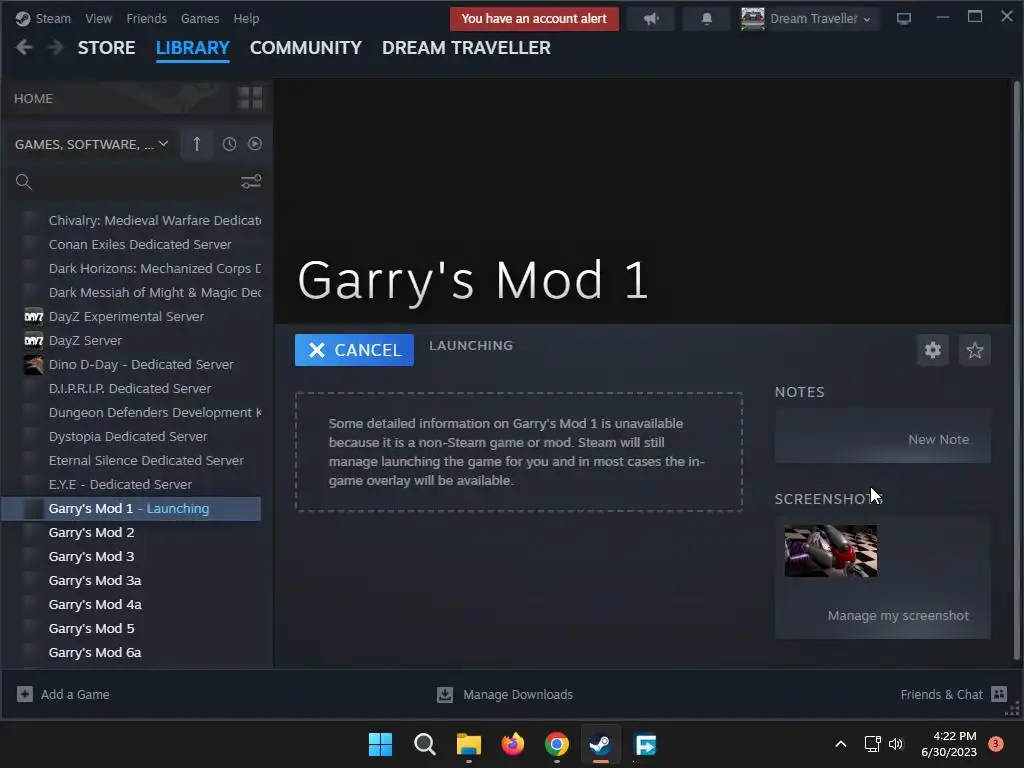Click Manage my screenshot link

point(898,615)
